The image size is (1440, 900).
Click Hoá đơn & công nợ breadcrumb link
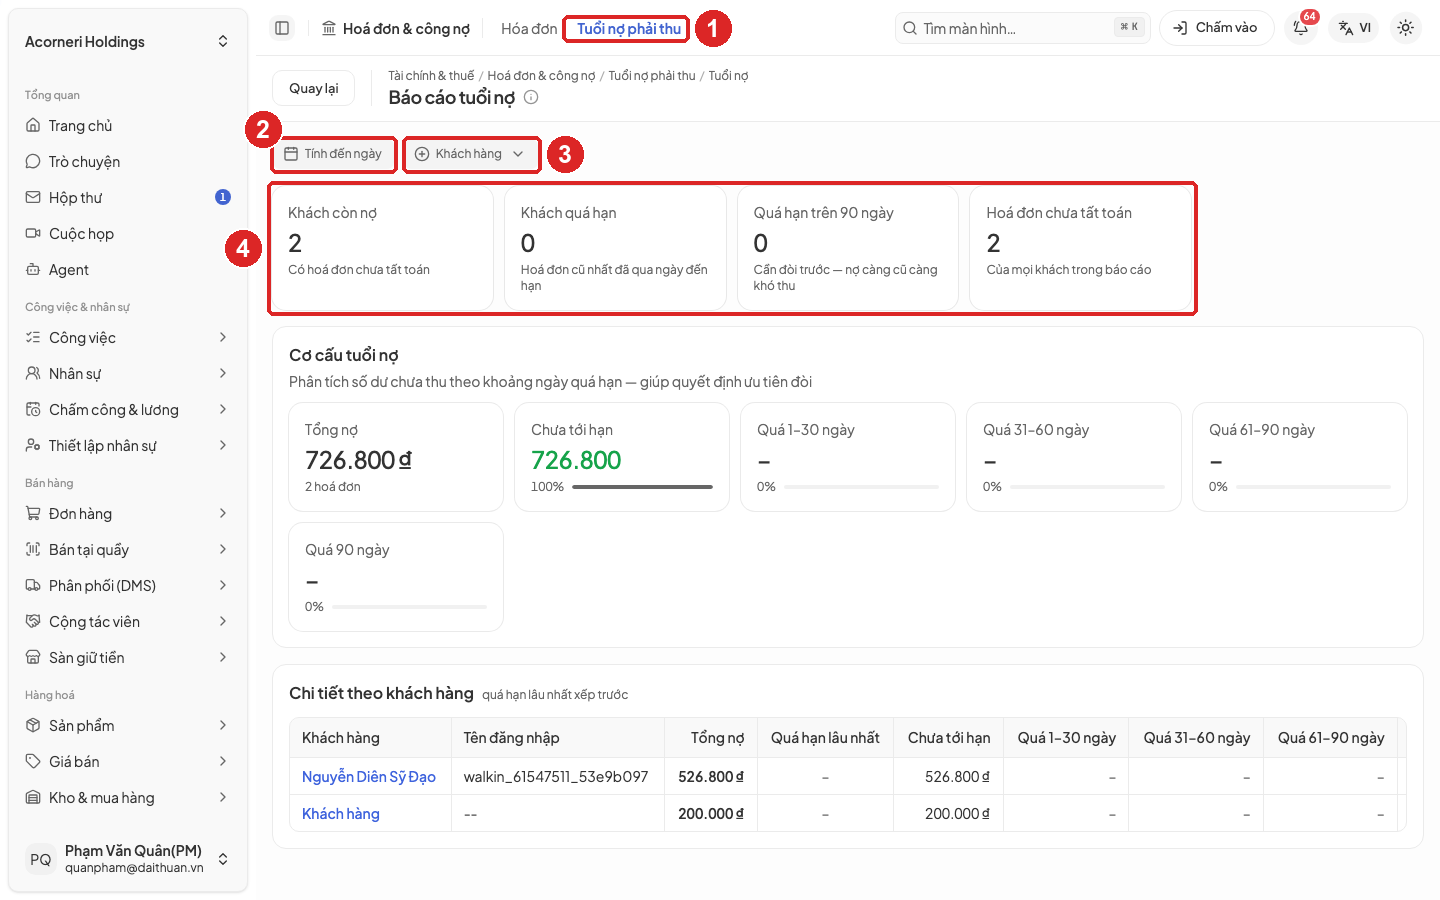541,76
